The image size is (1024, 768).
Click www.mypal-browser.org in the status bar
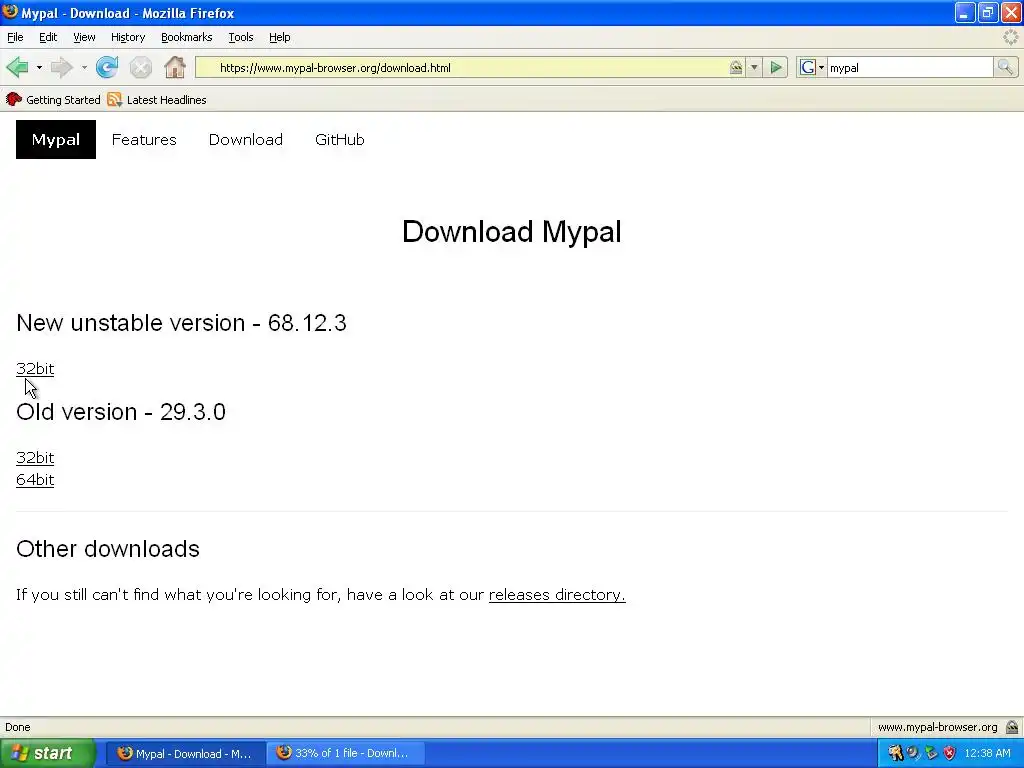click(x=937, y=727)
